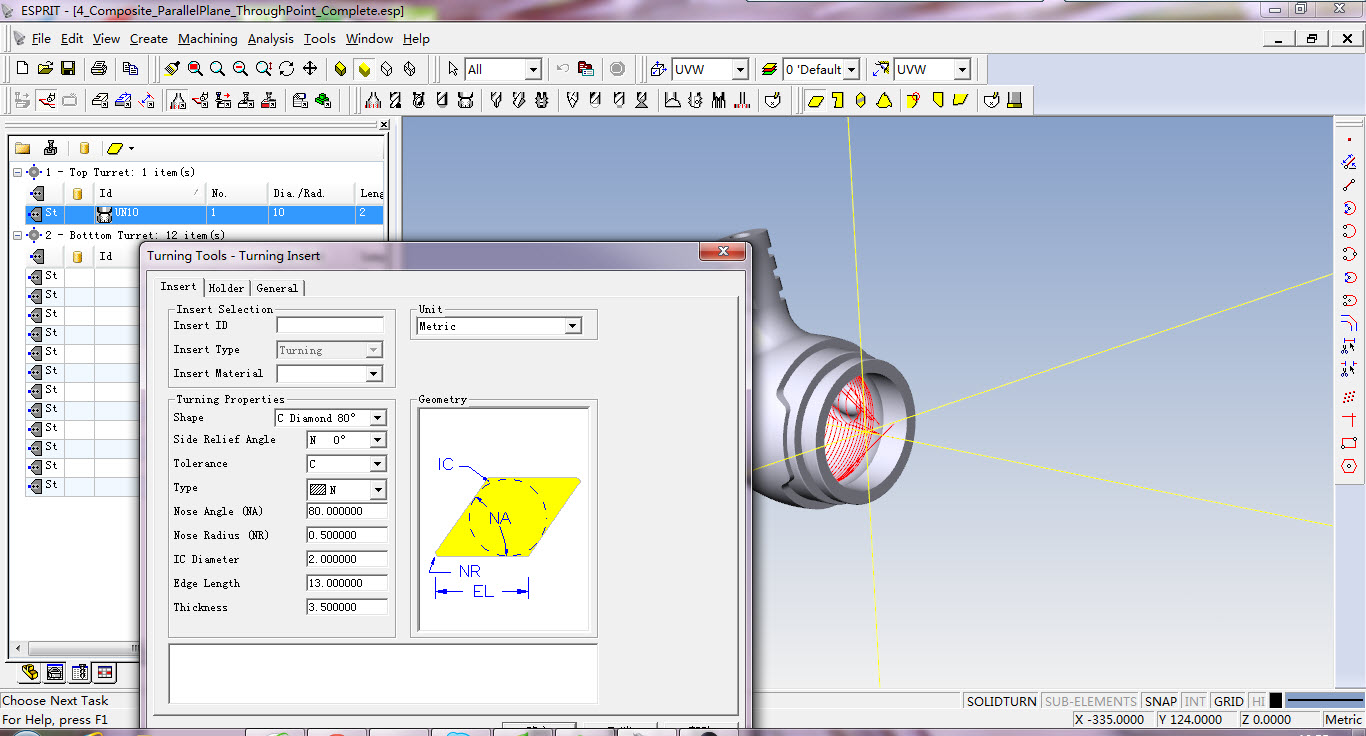Click the yellow triangle insert tool icon
1366x736 pixels.
[885, 100]
